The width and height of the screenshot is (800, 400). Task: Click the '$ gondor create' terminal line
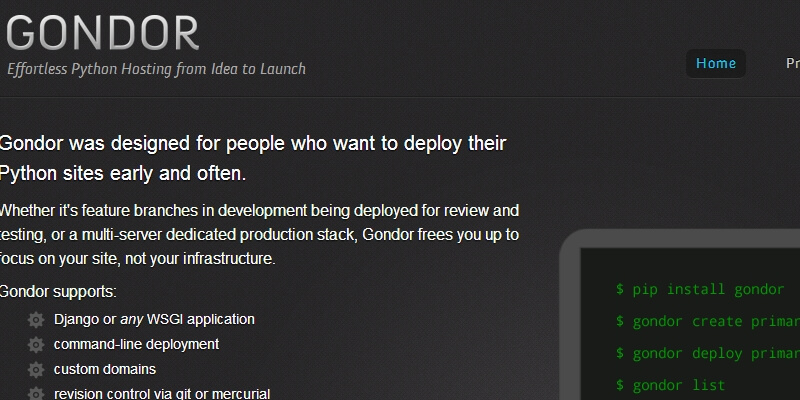[708, 321]
